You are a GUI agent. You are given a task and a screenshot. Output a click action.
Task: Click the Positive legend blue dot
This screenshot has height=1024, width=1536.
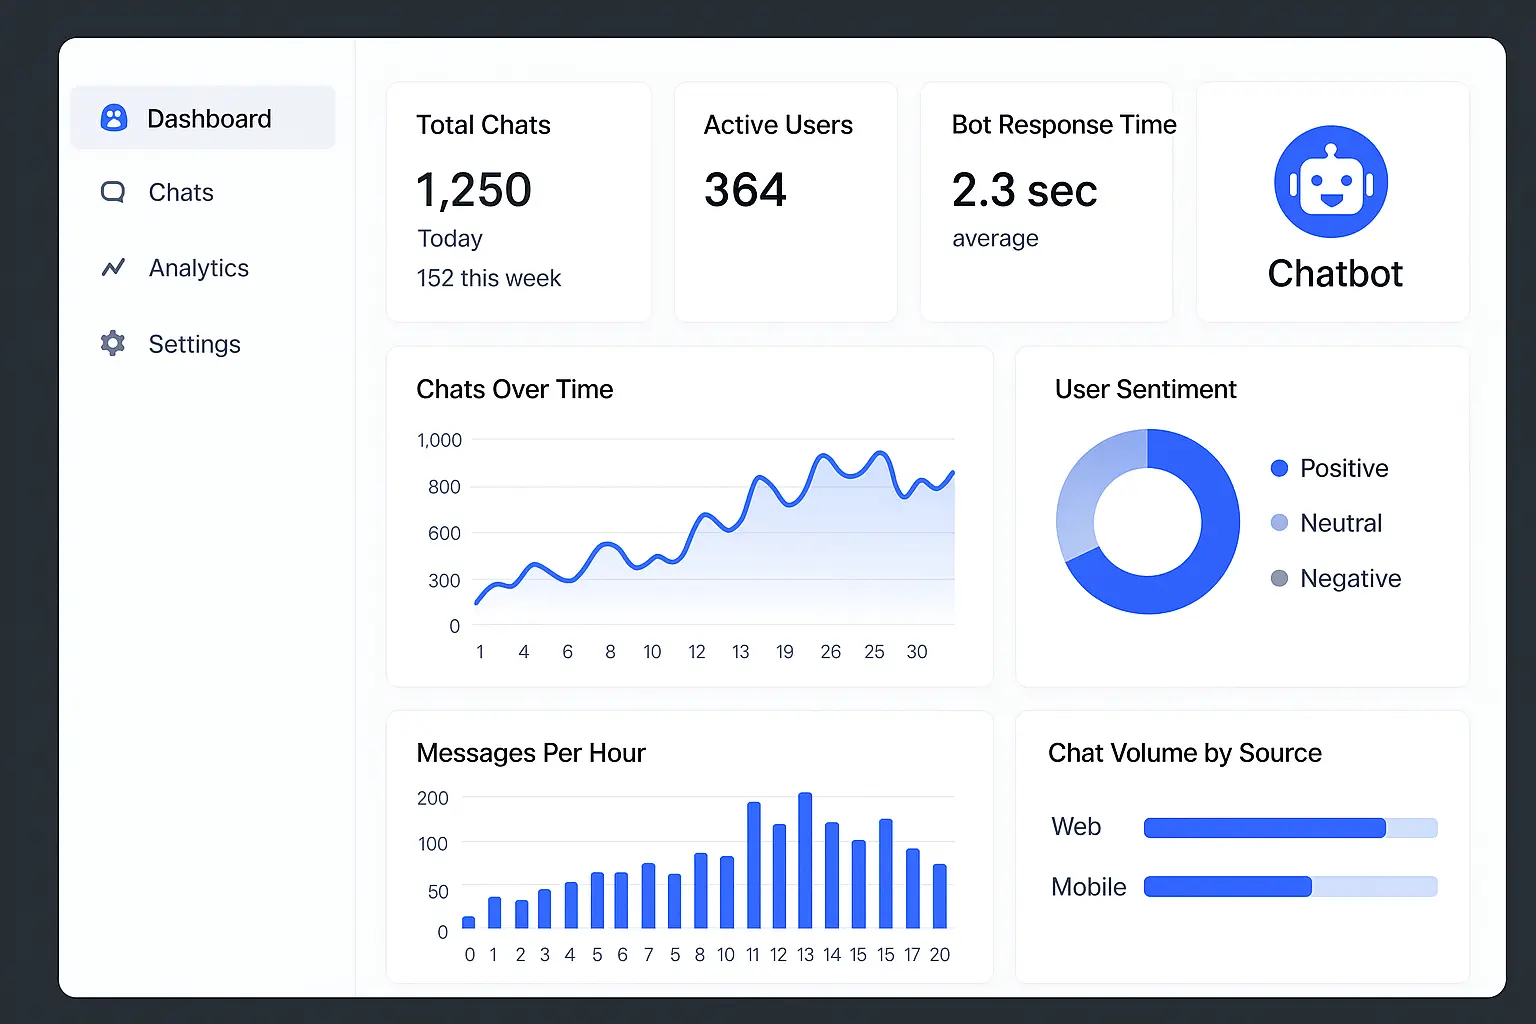(x=1279, y=468)
